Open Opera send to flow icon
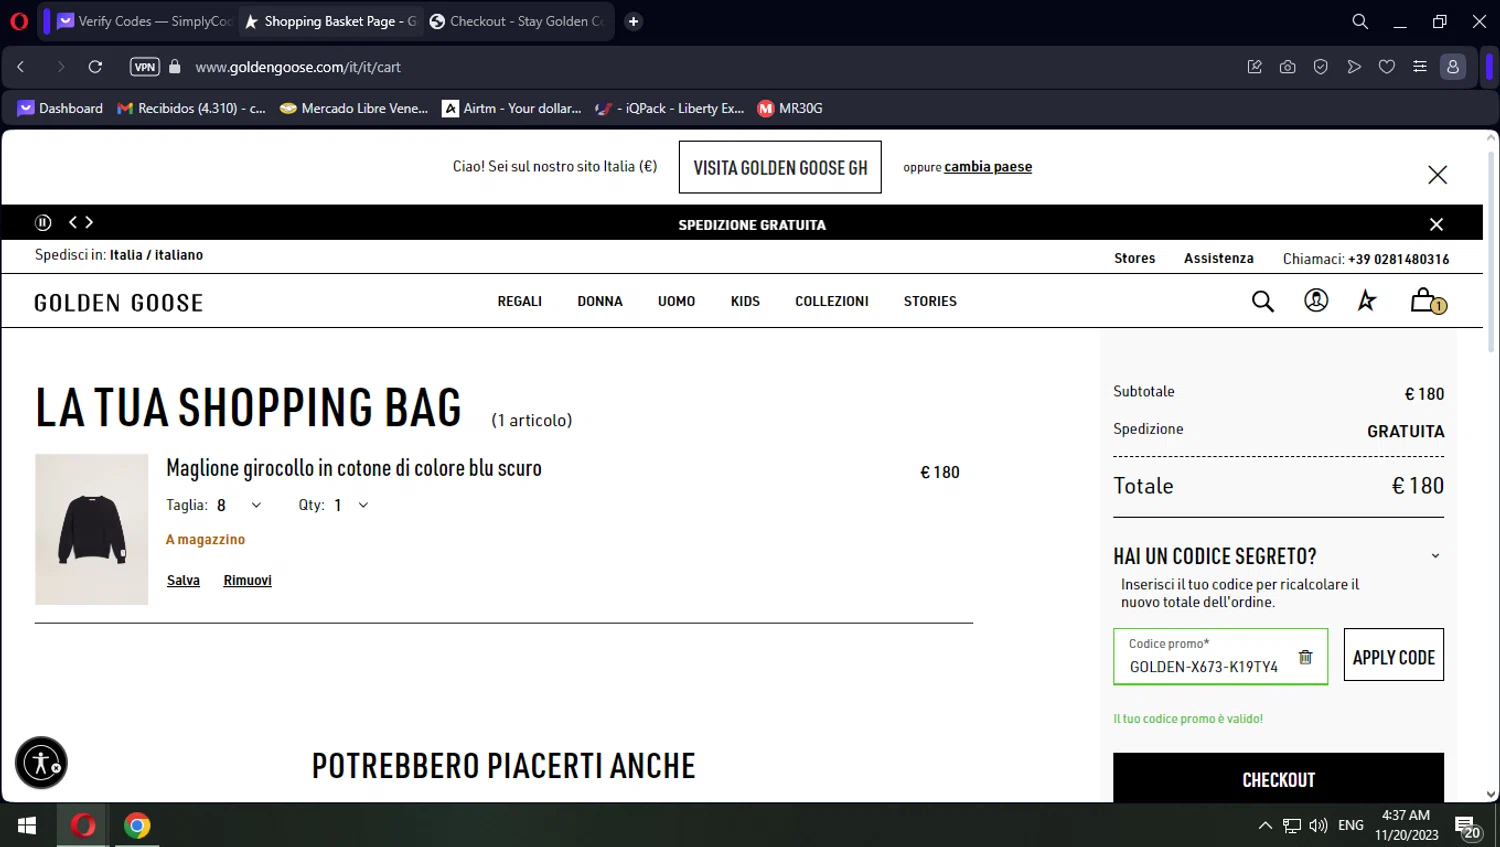 tap(1353, 67)
